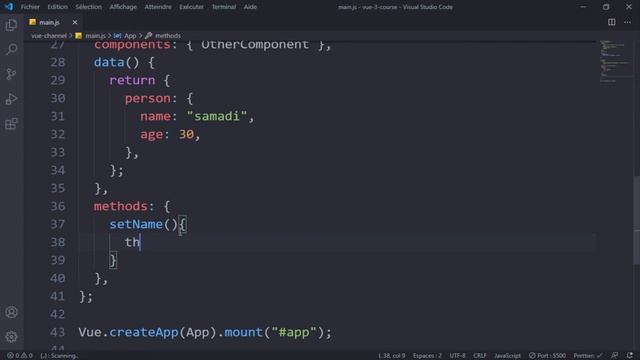640x360 pixels.
Task: Click Live Server Port: 5500 status item
Action: [x=547, y=356]
